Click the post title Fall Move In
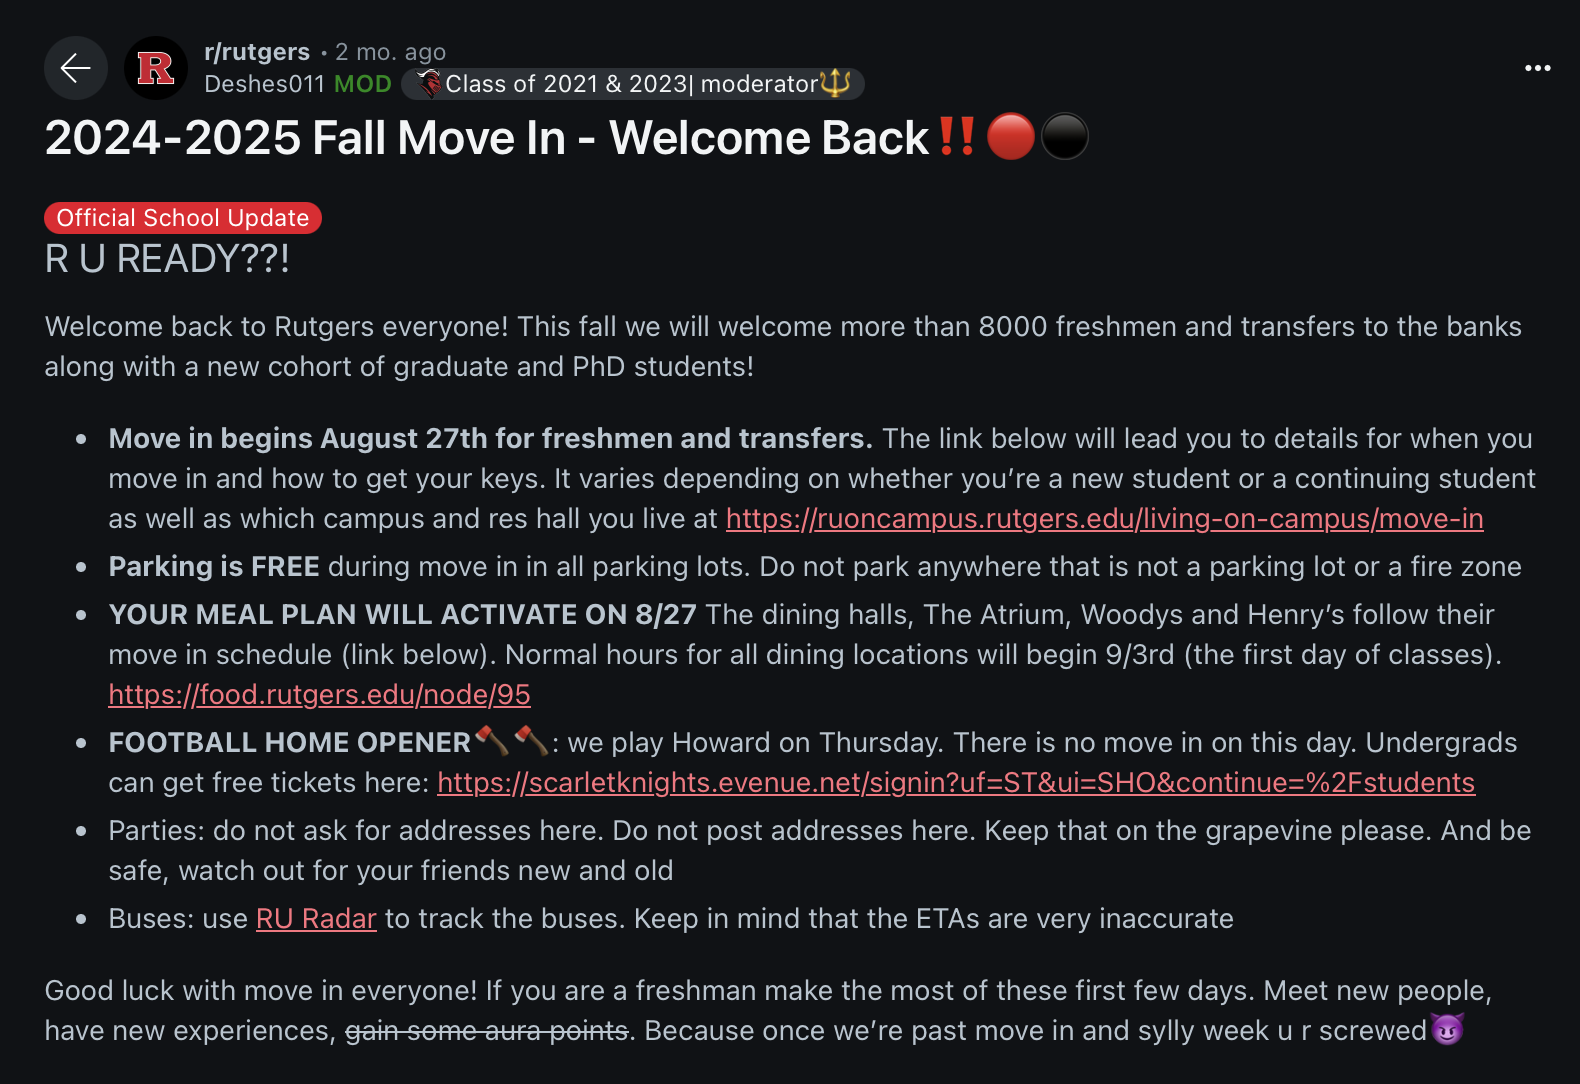Screen dimensions: 1580x1084 click(486, 138)
